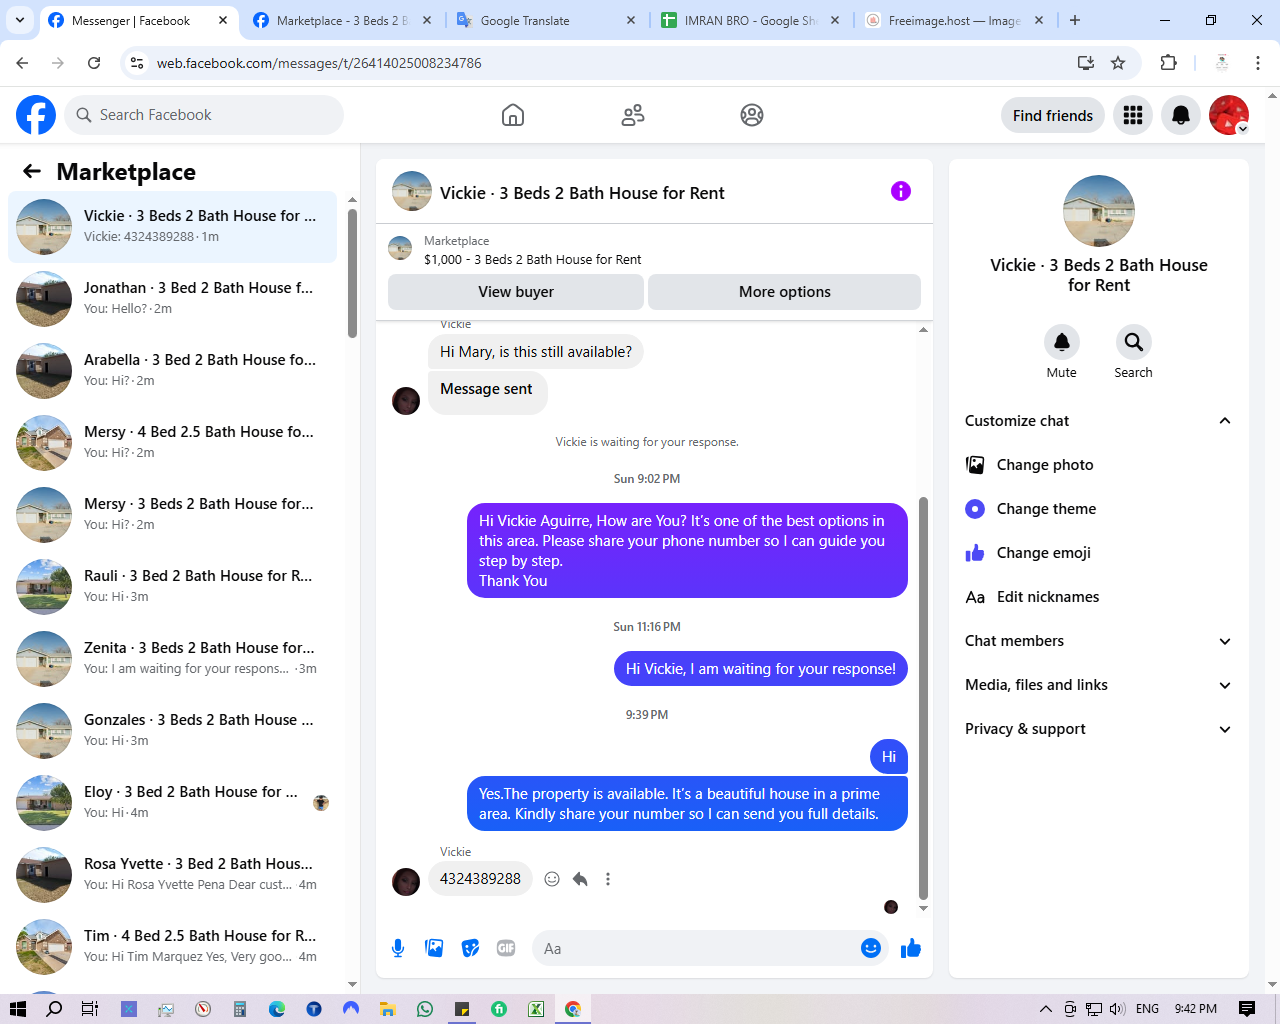
Task: Open Arabella 3 Bed 2 Bath chat
Action: coord(173,371)
